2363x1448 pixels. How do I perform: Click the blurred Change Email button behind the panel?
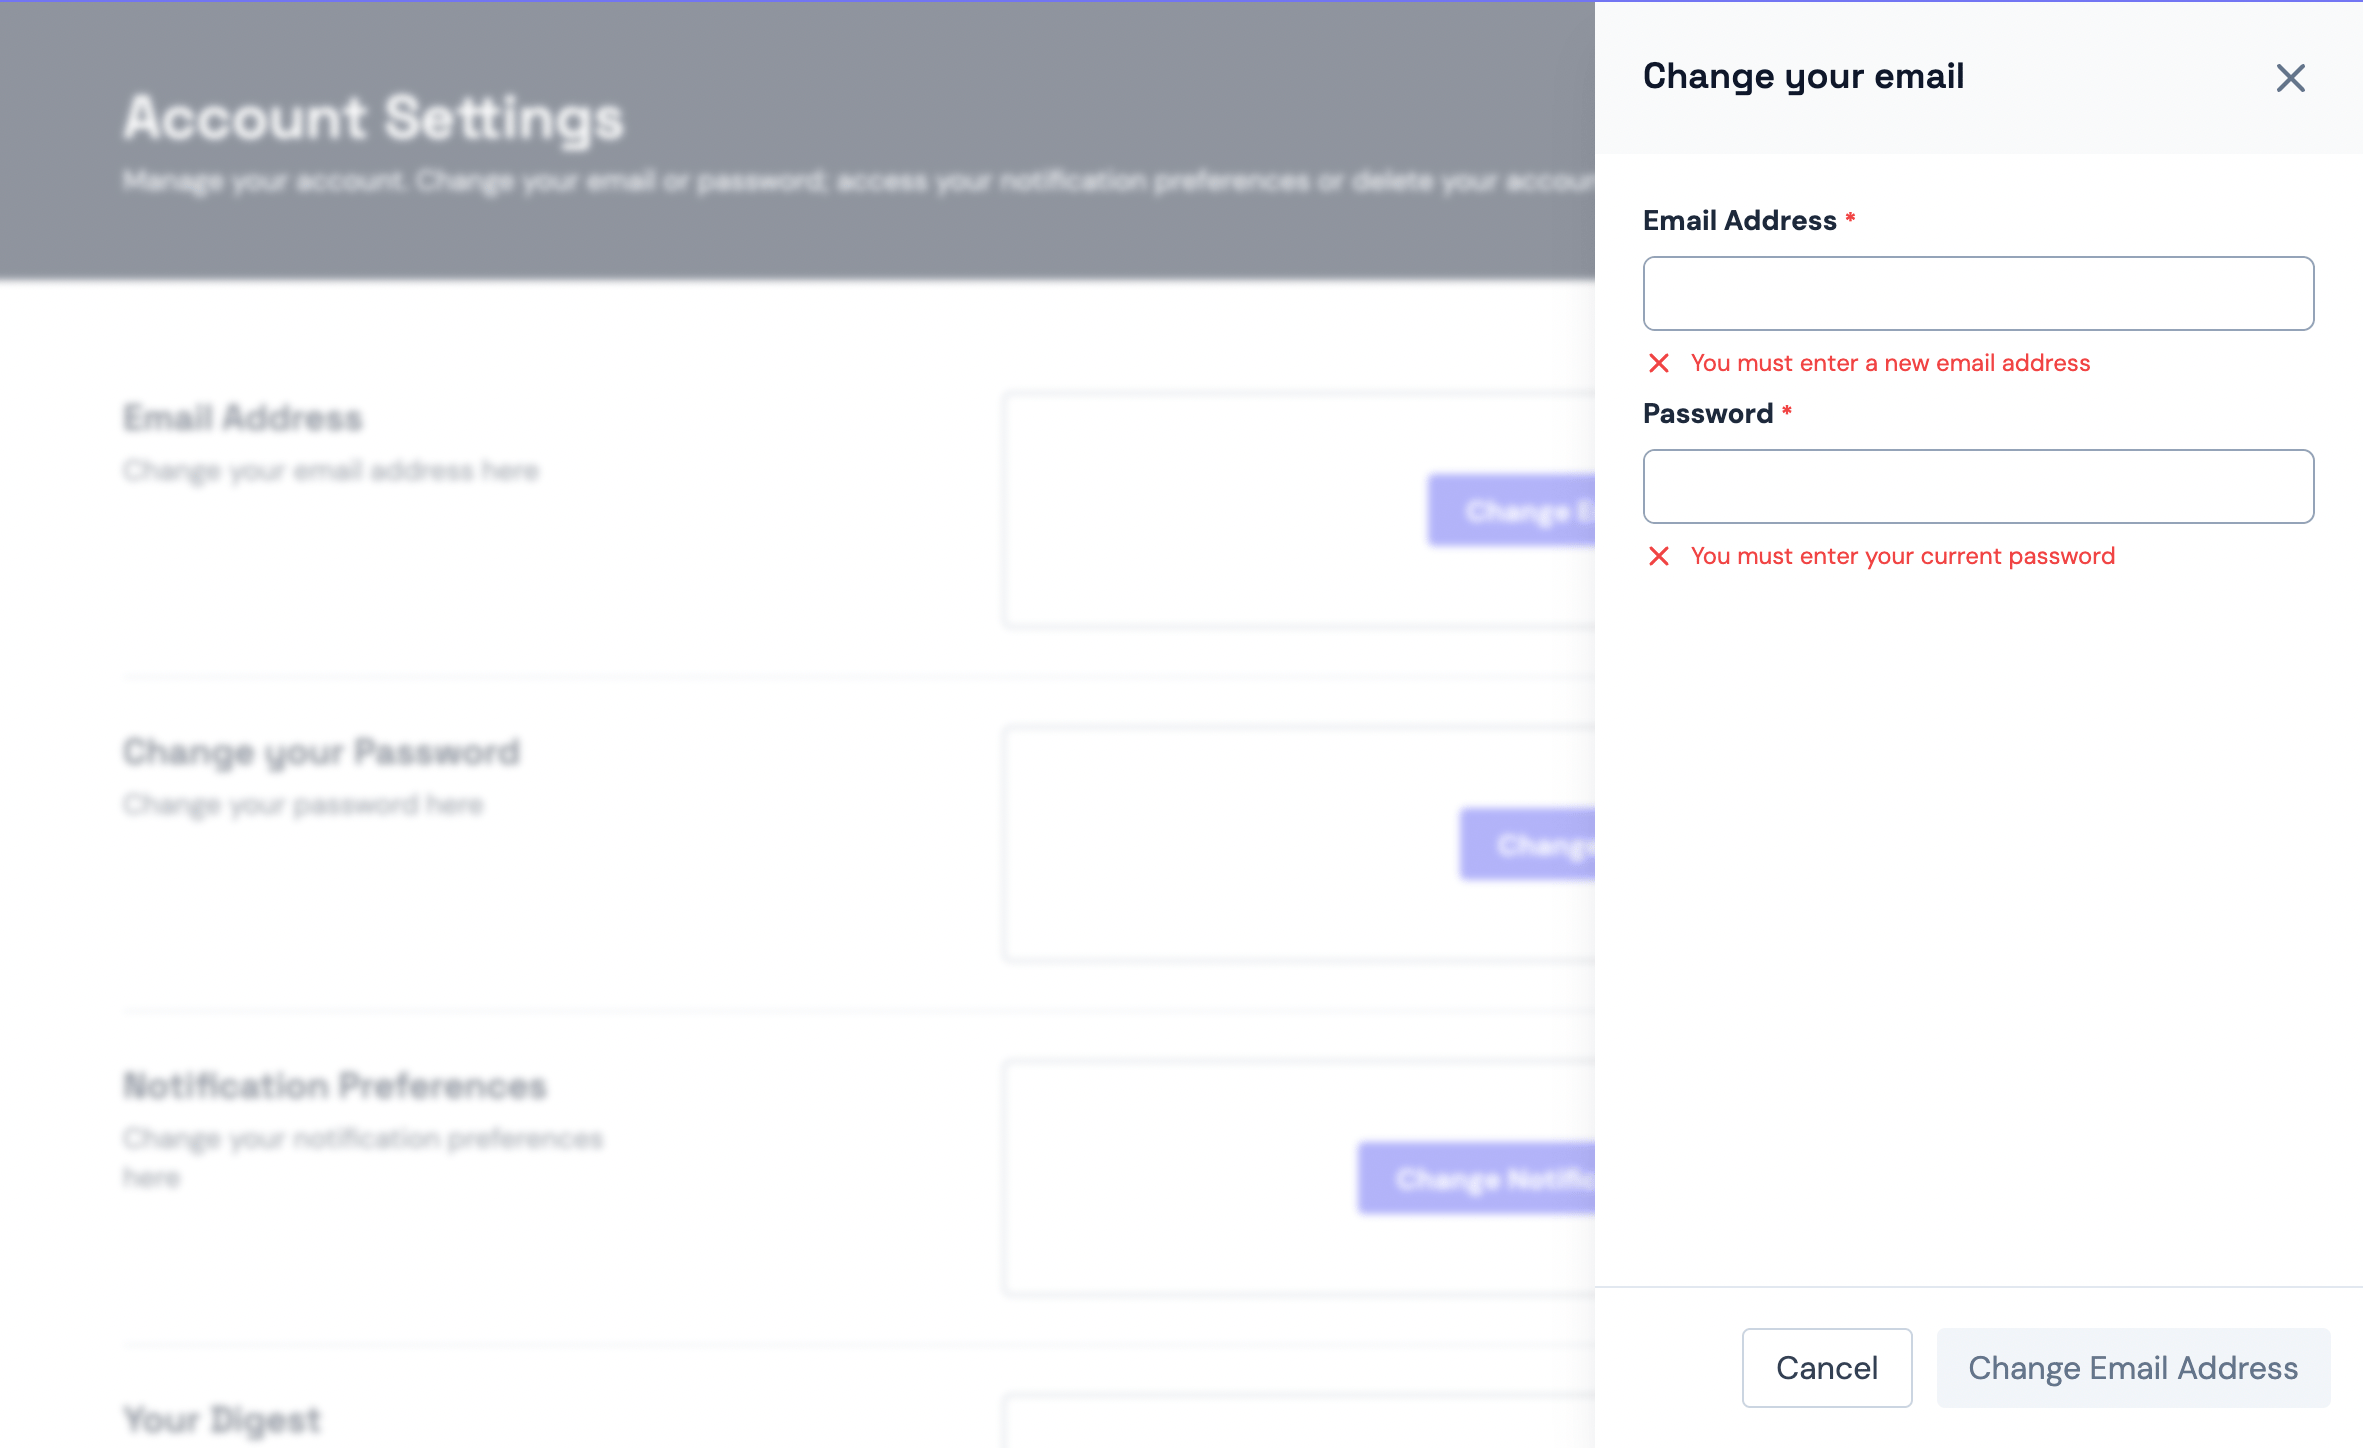click(1512, 511)
